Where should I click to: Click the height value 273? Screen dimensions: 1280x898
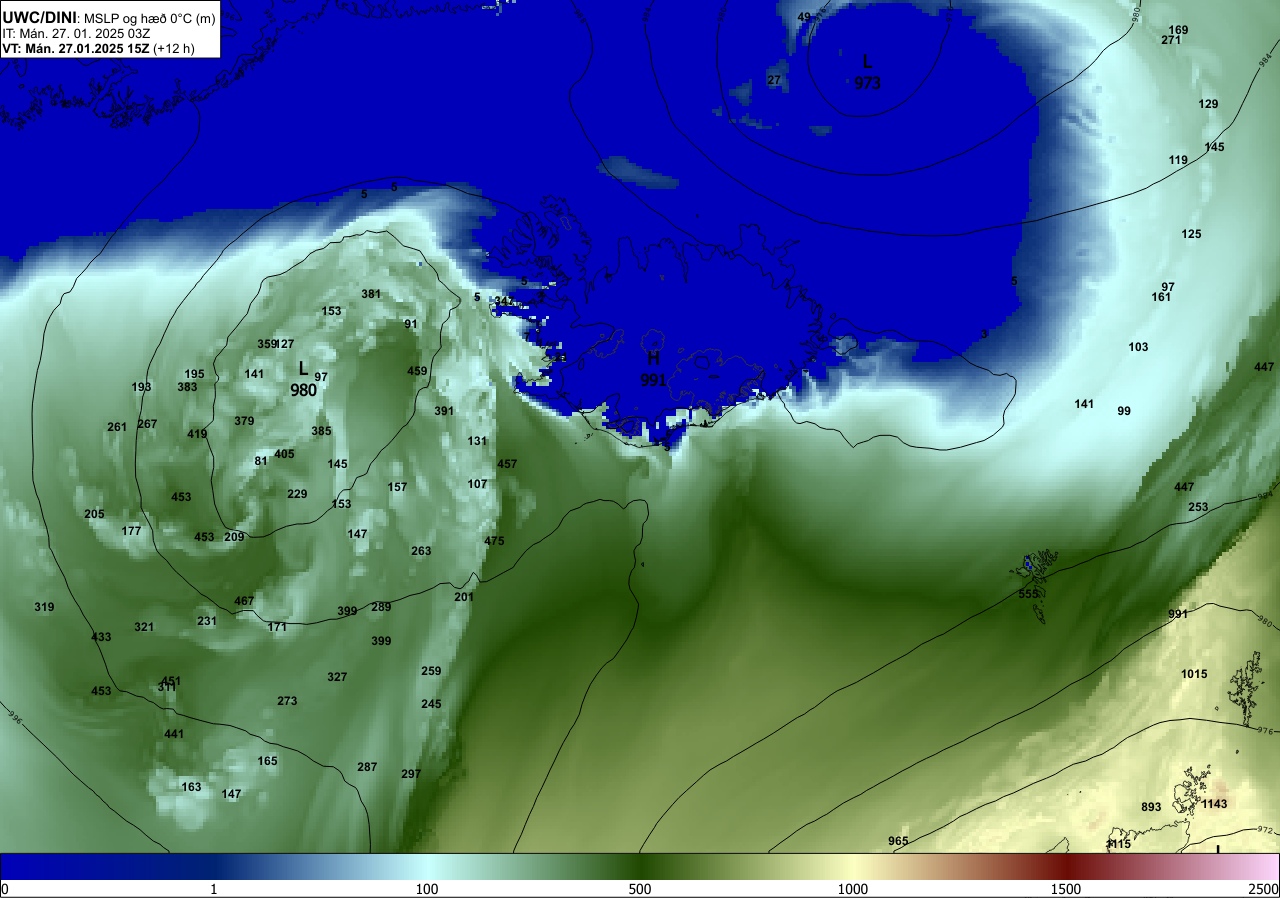[x=287, y=701]
